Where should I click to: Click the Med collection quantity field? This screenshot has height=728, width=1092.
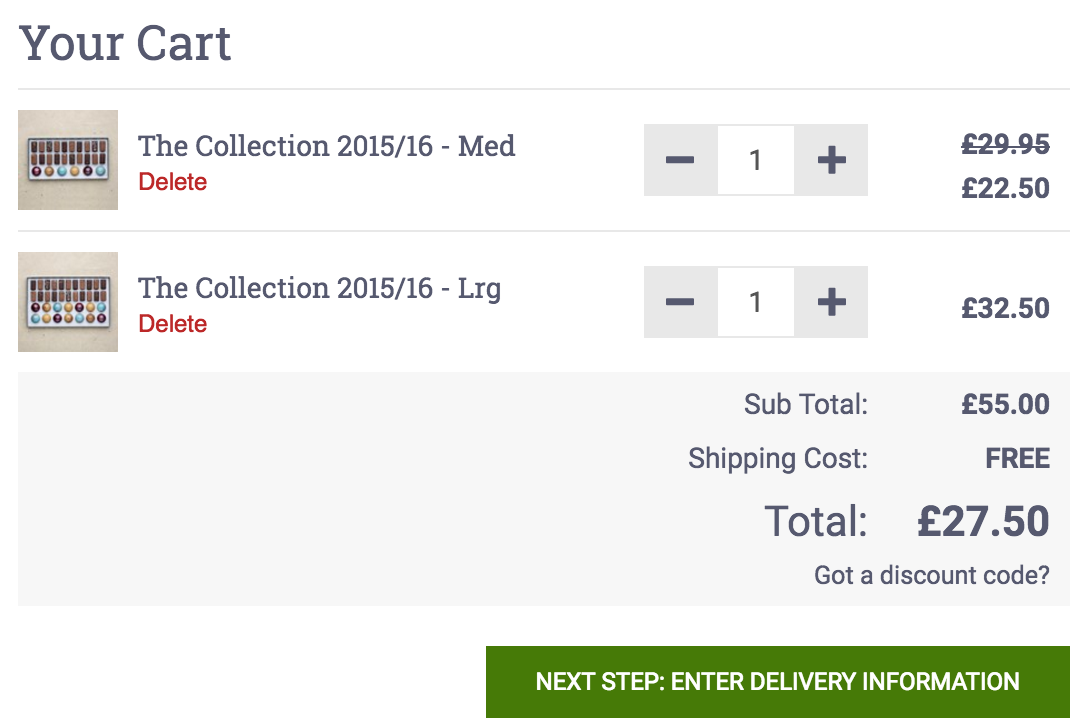pos(756,160)
